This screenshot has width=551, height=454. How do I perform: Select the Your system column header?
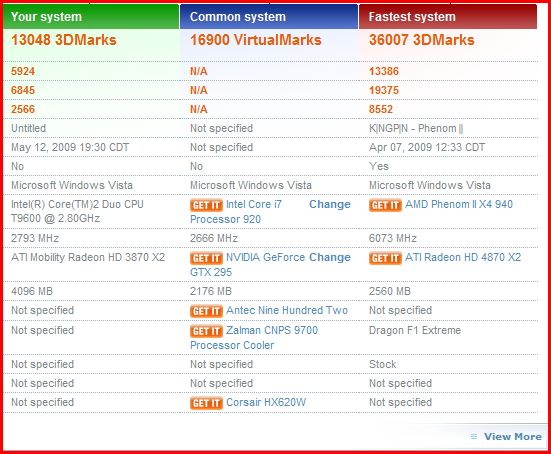[x=91, y=17]
